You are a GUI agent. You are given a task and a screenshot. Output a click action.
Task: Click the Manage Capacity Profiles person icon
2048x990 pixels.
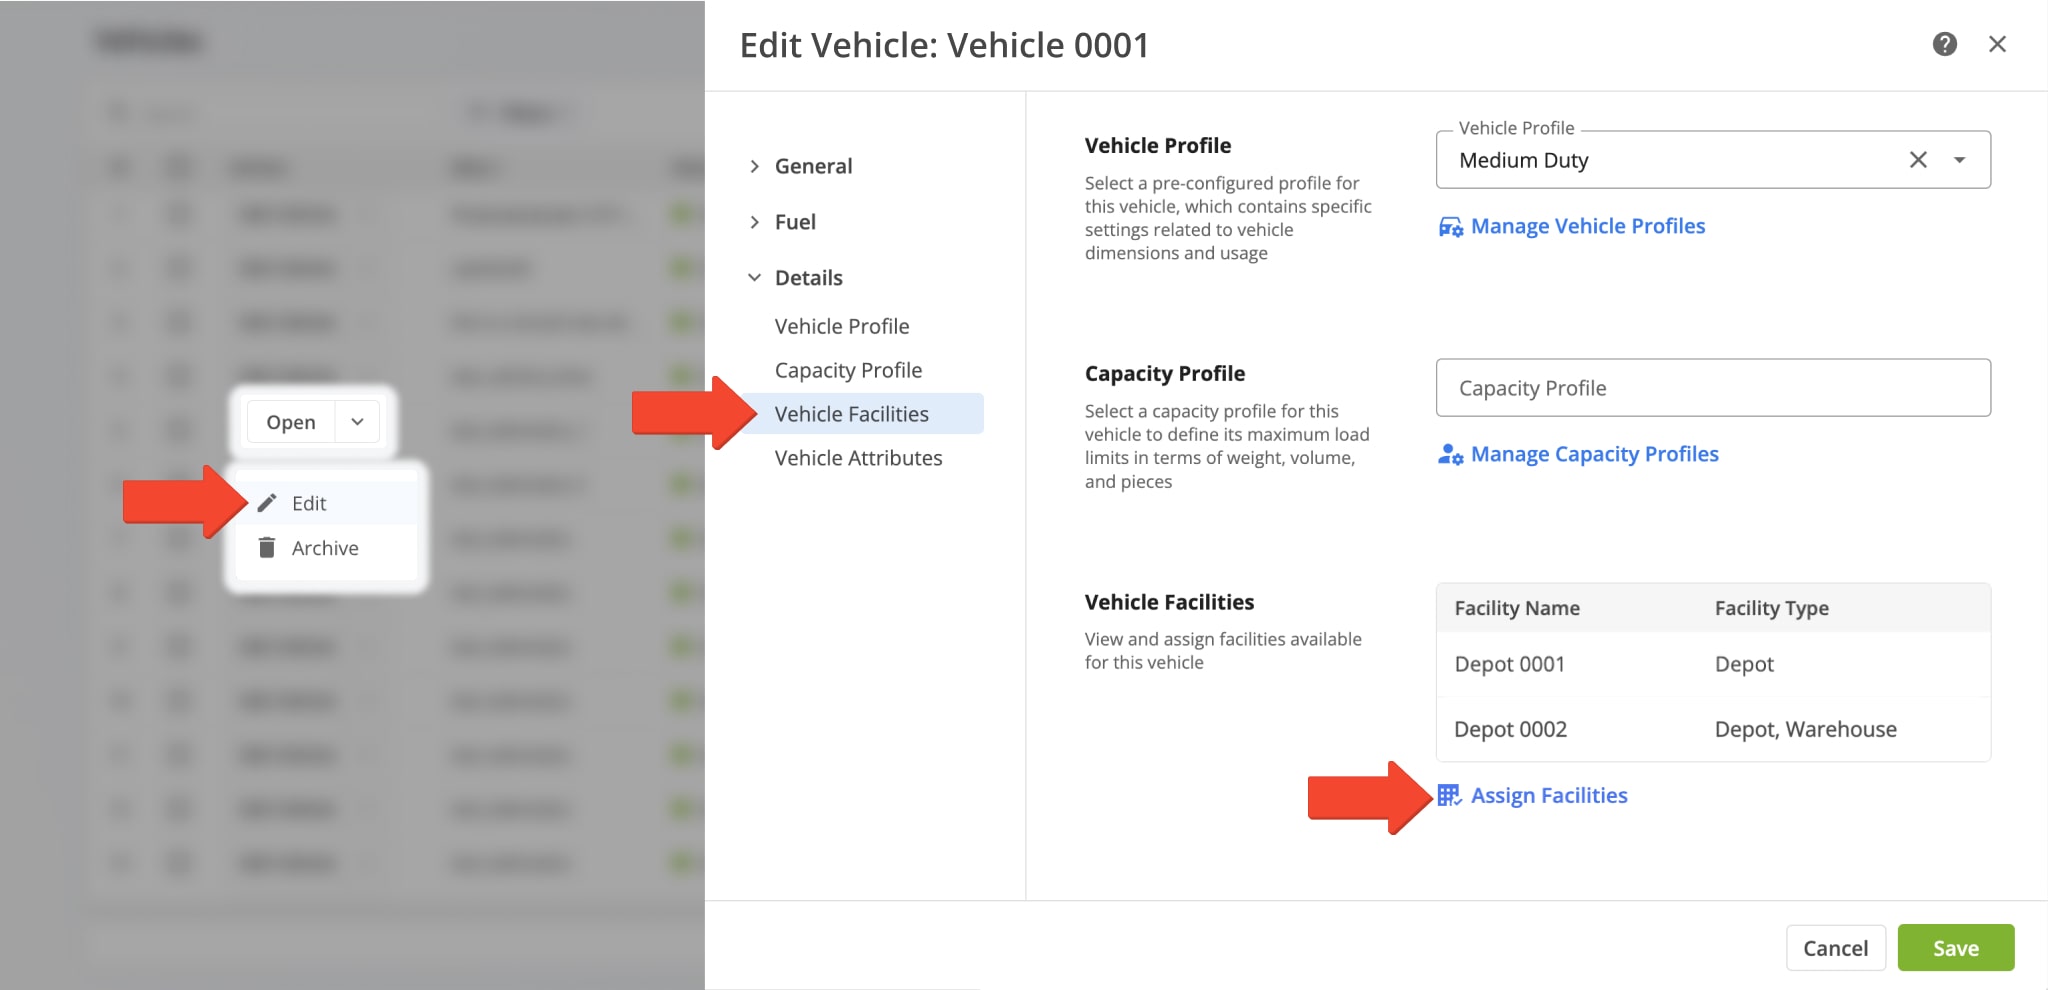(x=1450, y=455)
